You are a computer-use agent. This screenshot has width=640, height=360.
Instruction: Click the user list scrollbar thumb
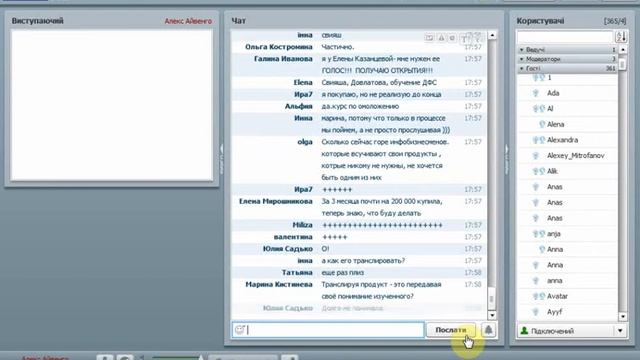pyautogui.click(x=622, y=64)
